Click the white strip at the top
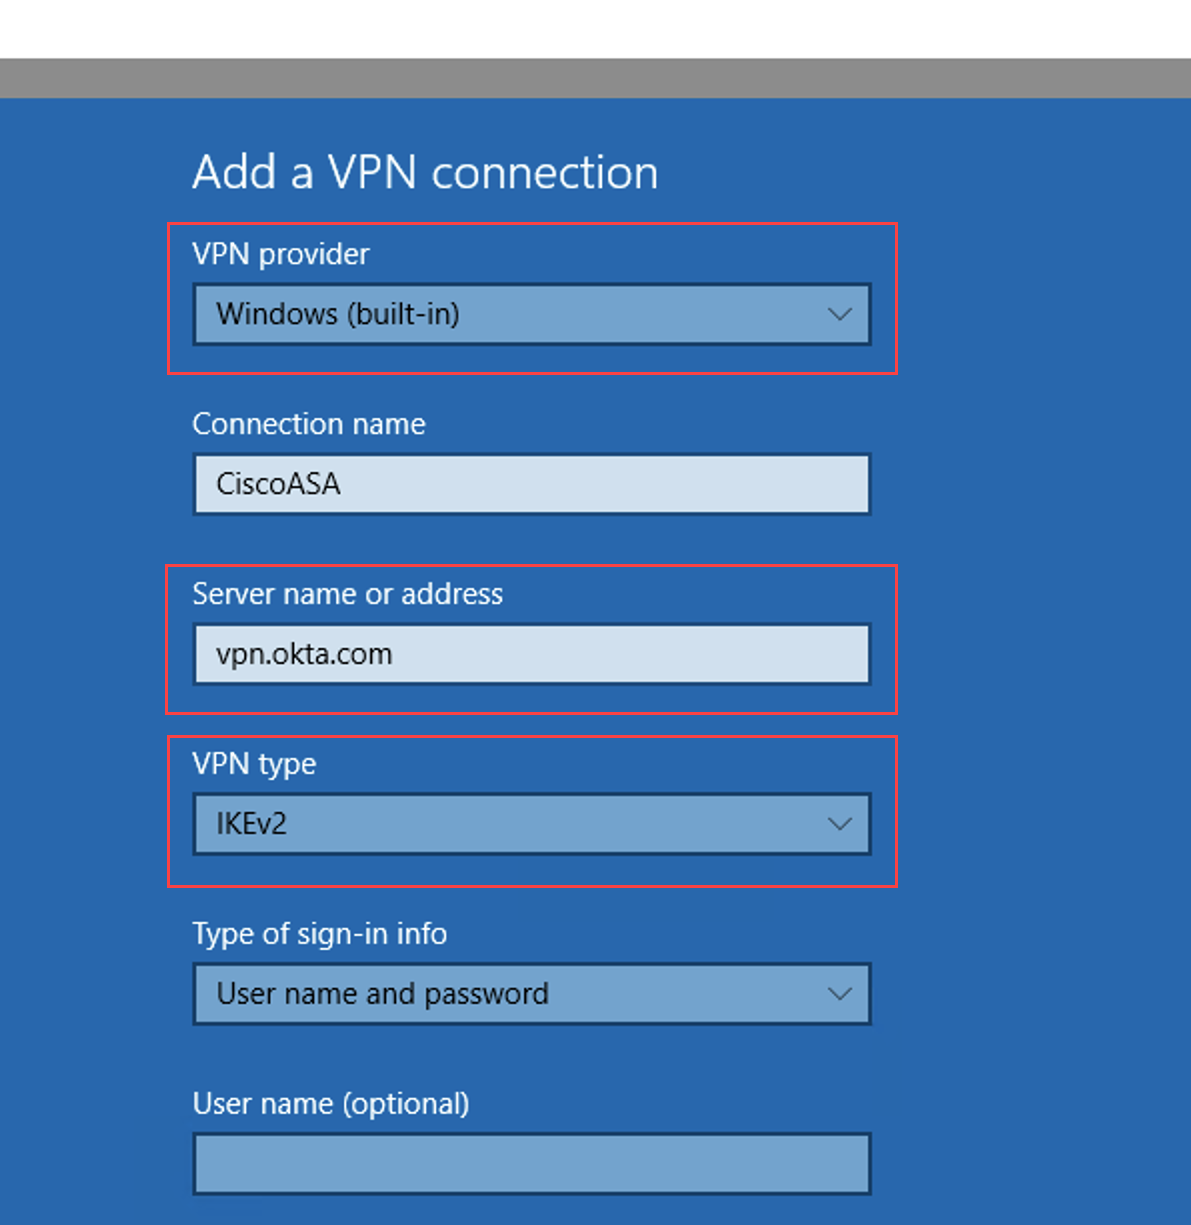This screenshot has height=1225, width=1191. (595, 29)
